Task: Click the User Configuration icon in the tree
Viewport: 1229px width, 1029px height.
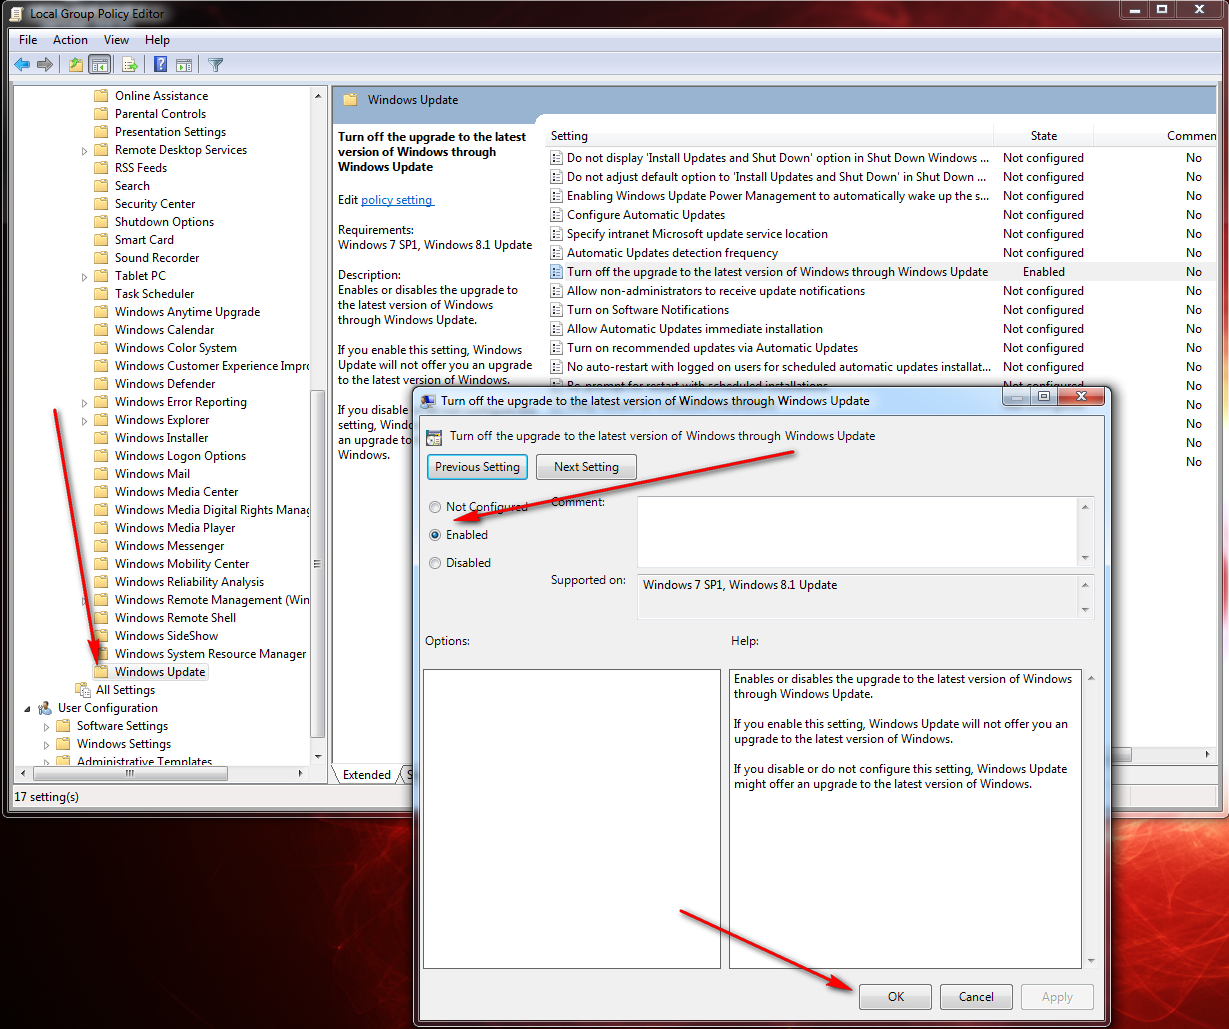Action: click(45, 708)
